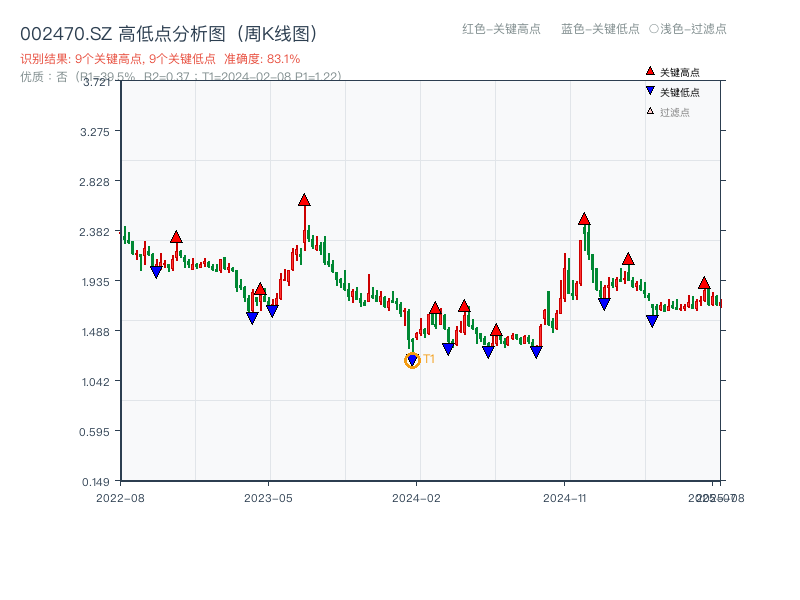Toggle the 关键低点 legend label
Image resolution: width=800 pixels, height=600 pixels.
click(x=680, y=92)
